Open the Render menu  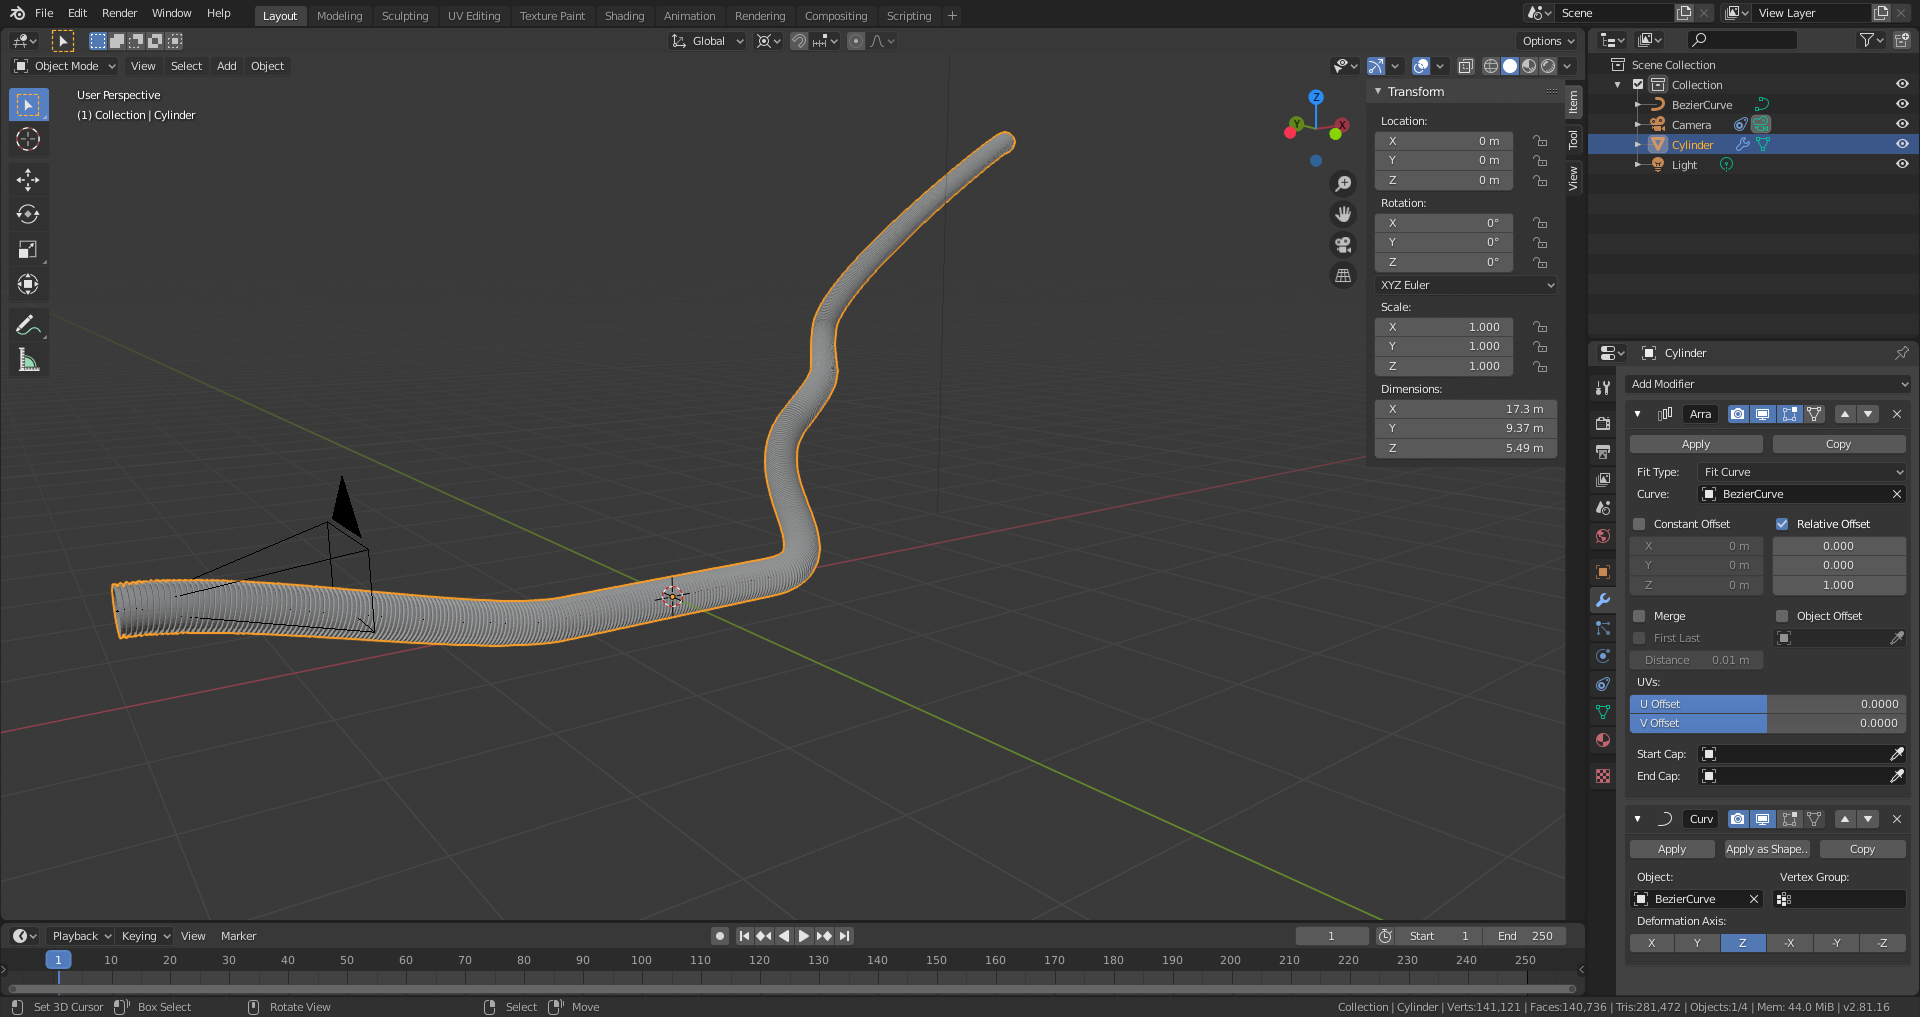[119, 13]
